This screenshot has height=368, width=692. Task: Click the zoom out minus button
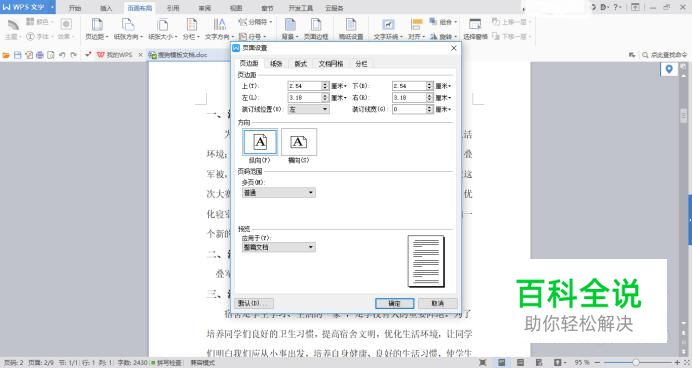(x=597, y=363)
